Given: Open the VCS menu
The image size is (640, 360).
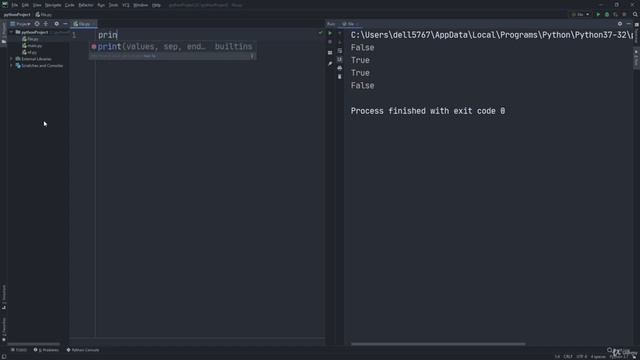Looking at the screenshot, I should [x=126, y=5].
